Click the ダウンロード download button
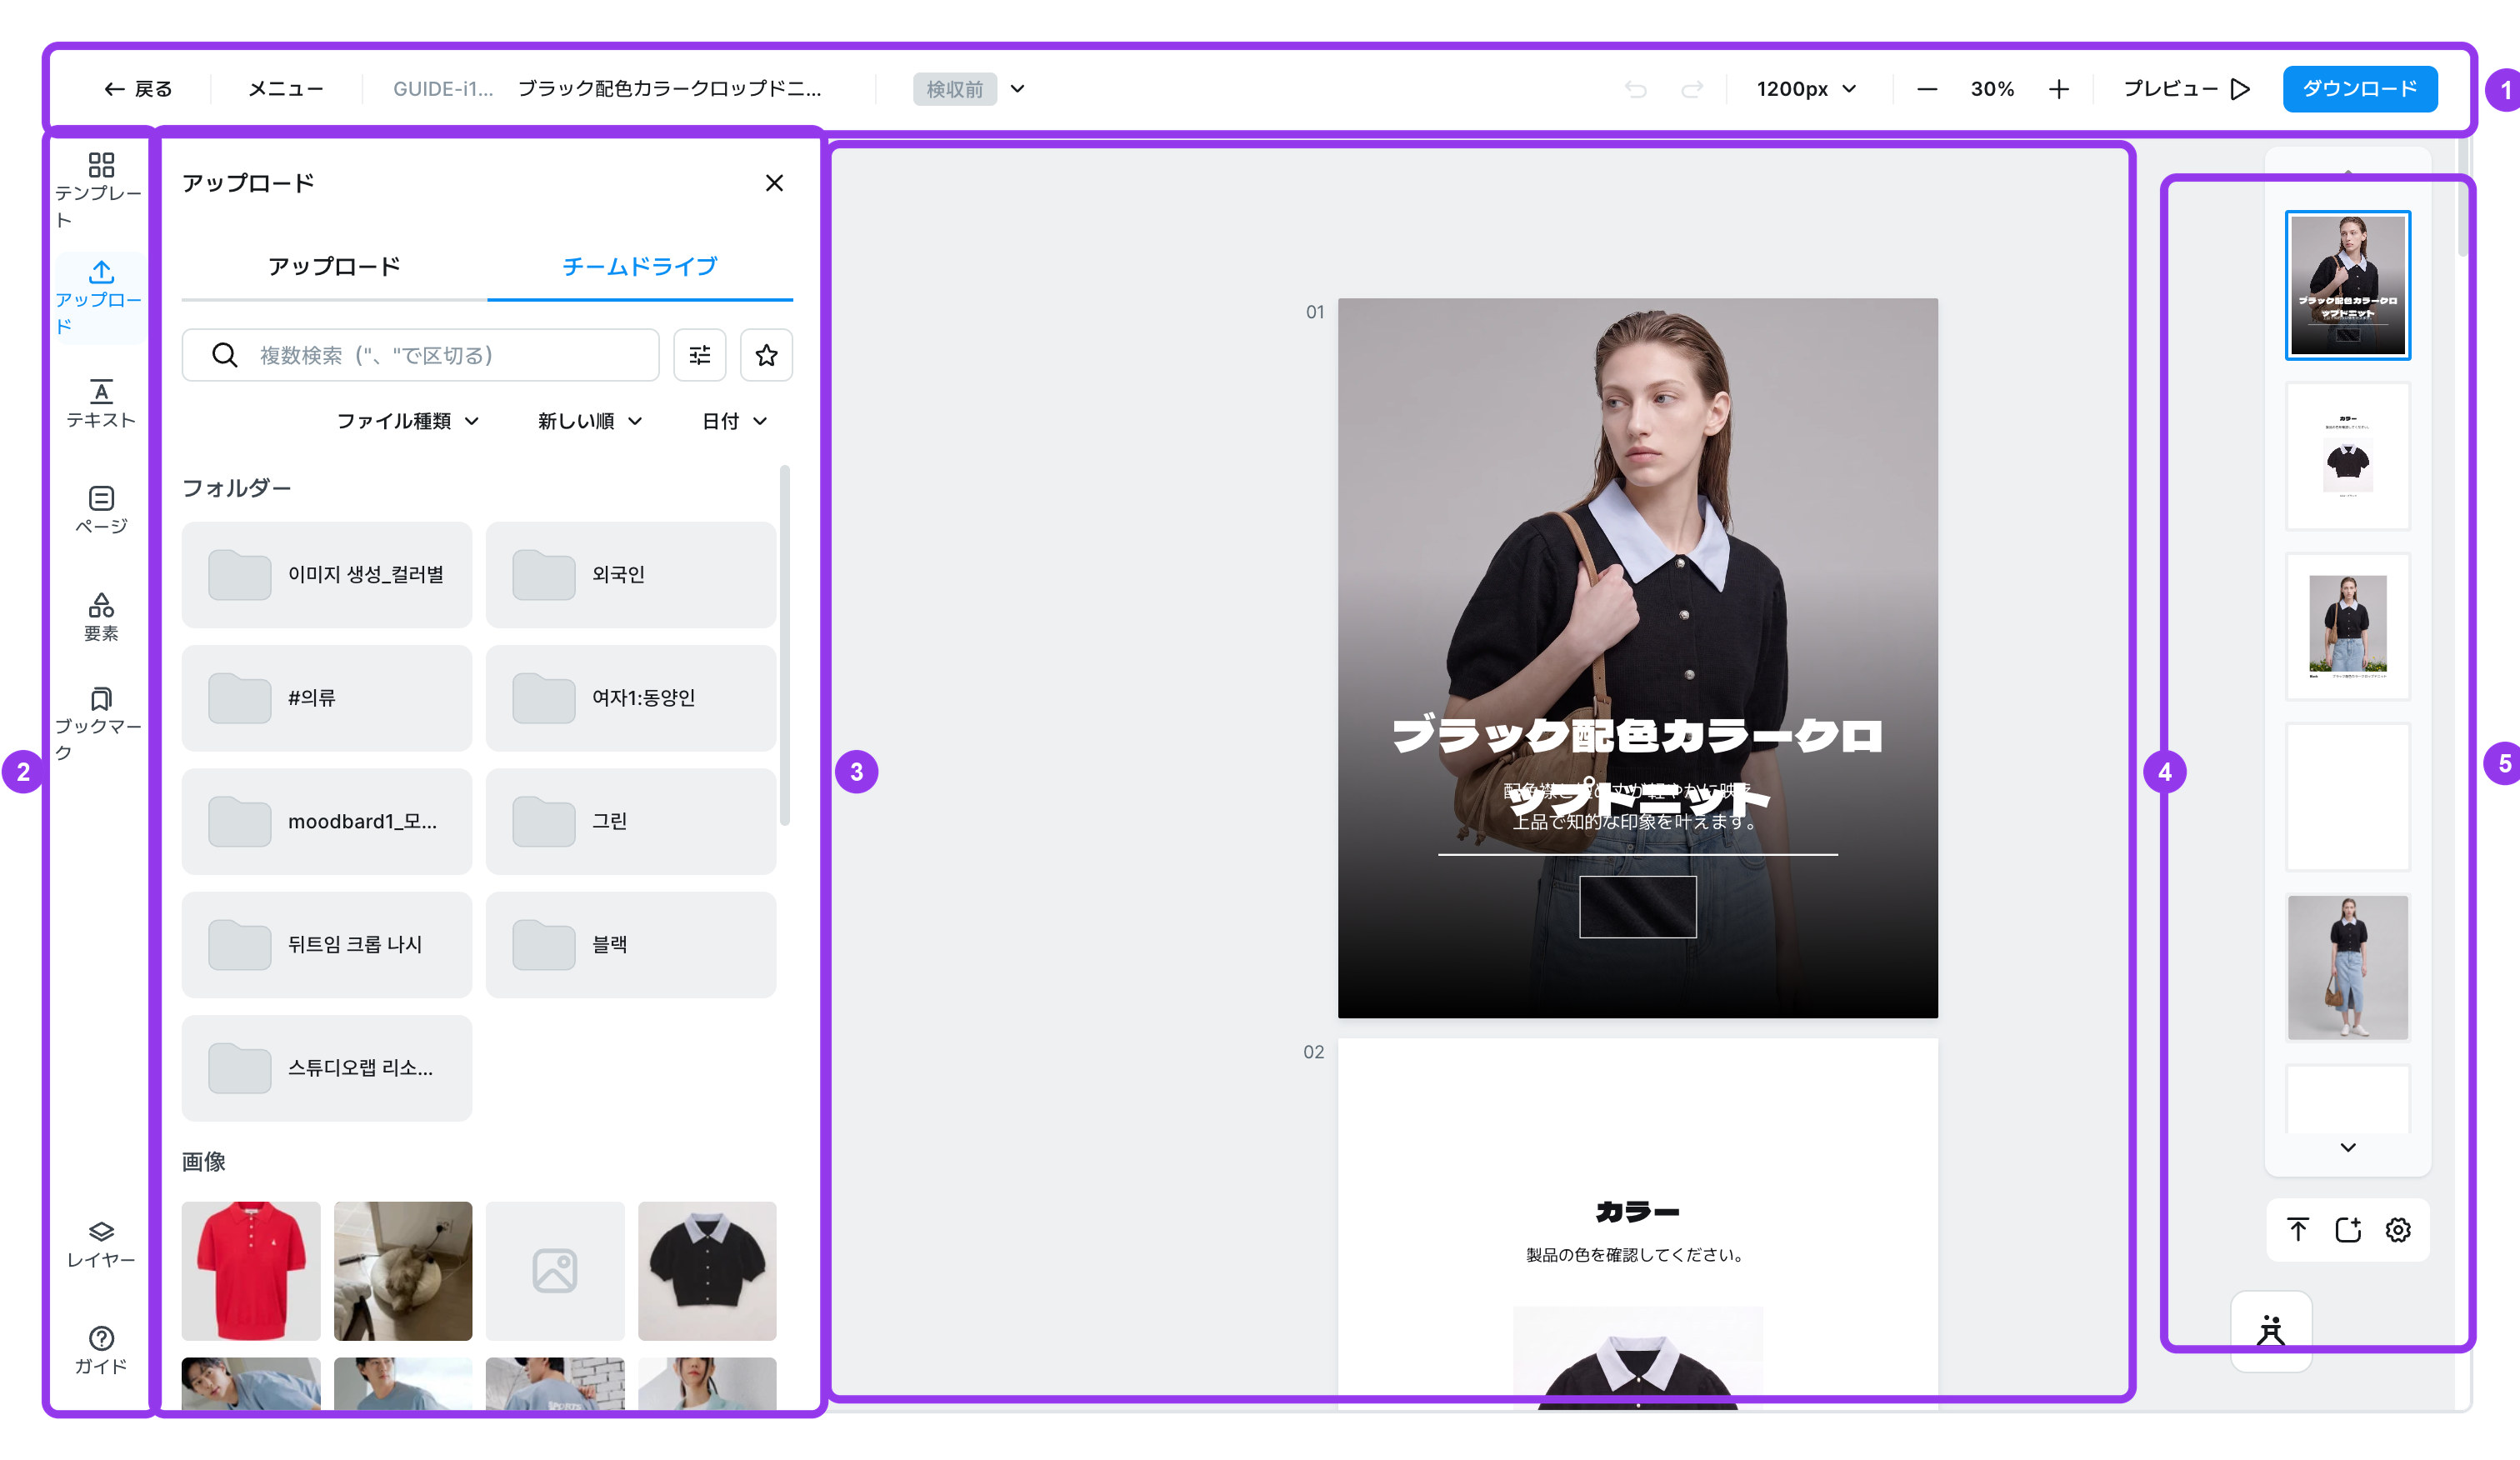 pos(2360,89)
